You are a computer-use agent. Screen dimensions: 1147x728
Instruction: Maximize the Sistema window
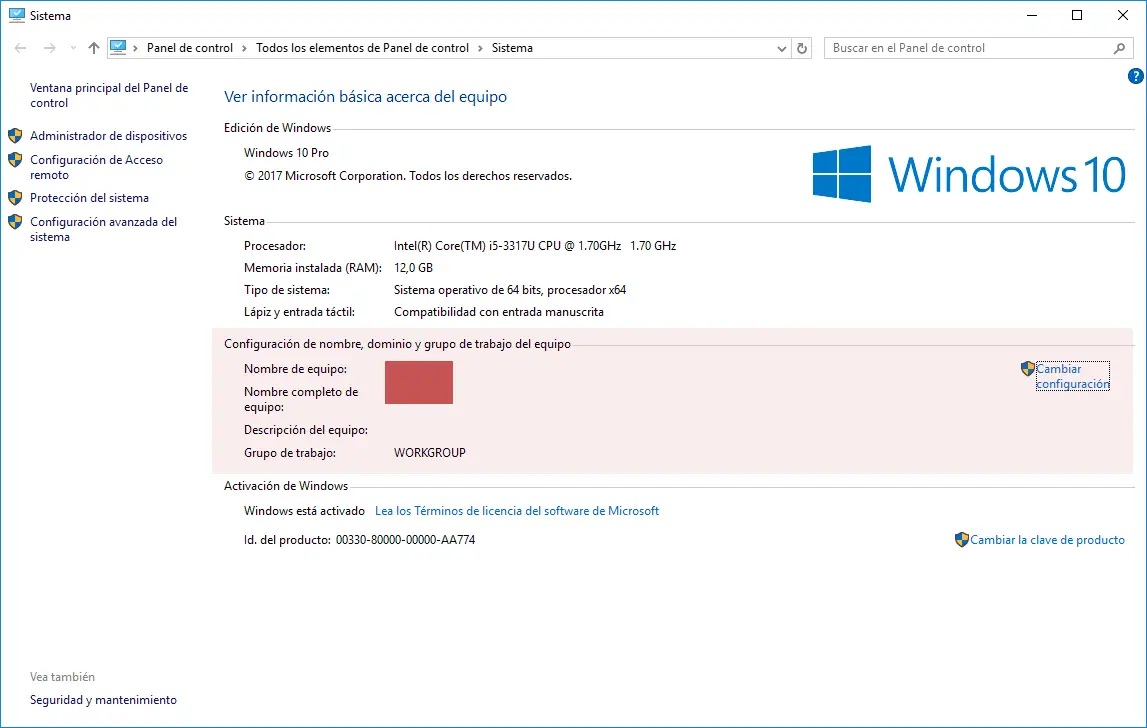(x=1077, y=15)
